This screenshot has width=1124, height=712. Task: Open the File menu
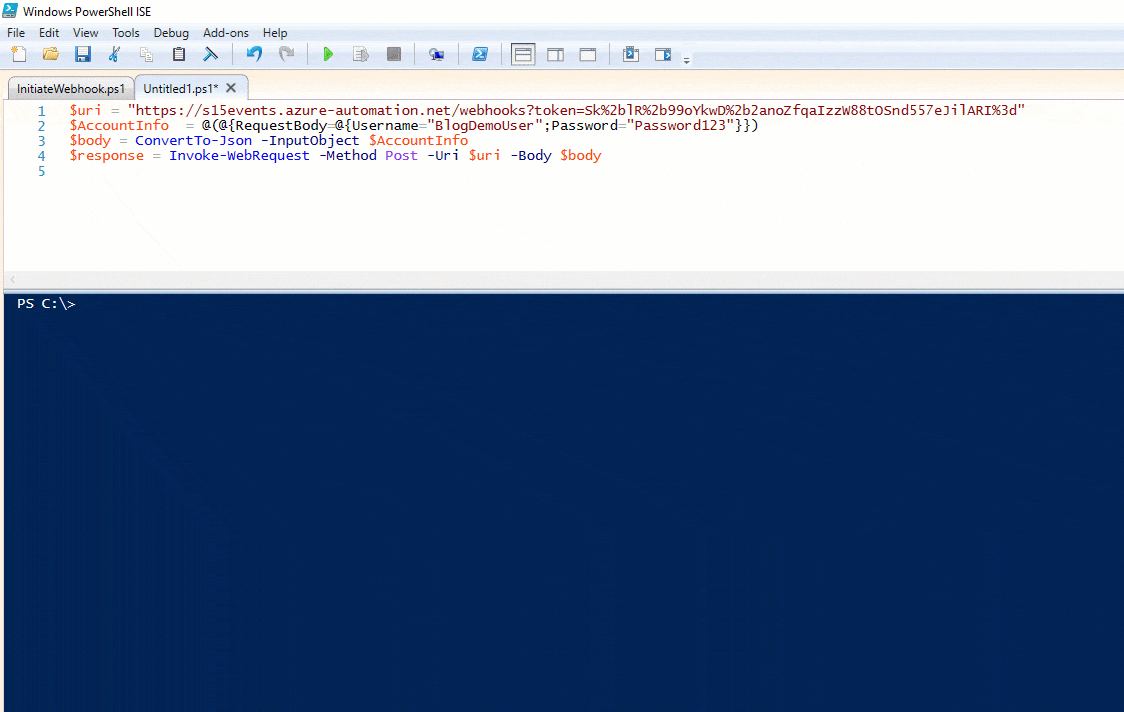(16, 33)
